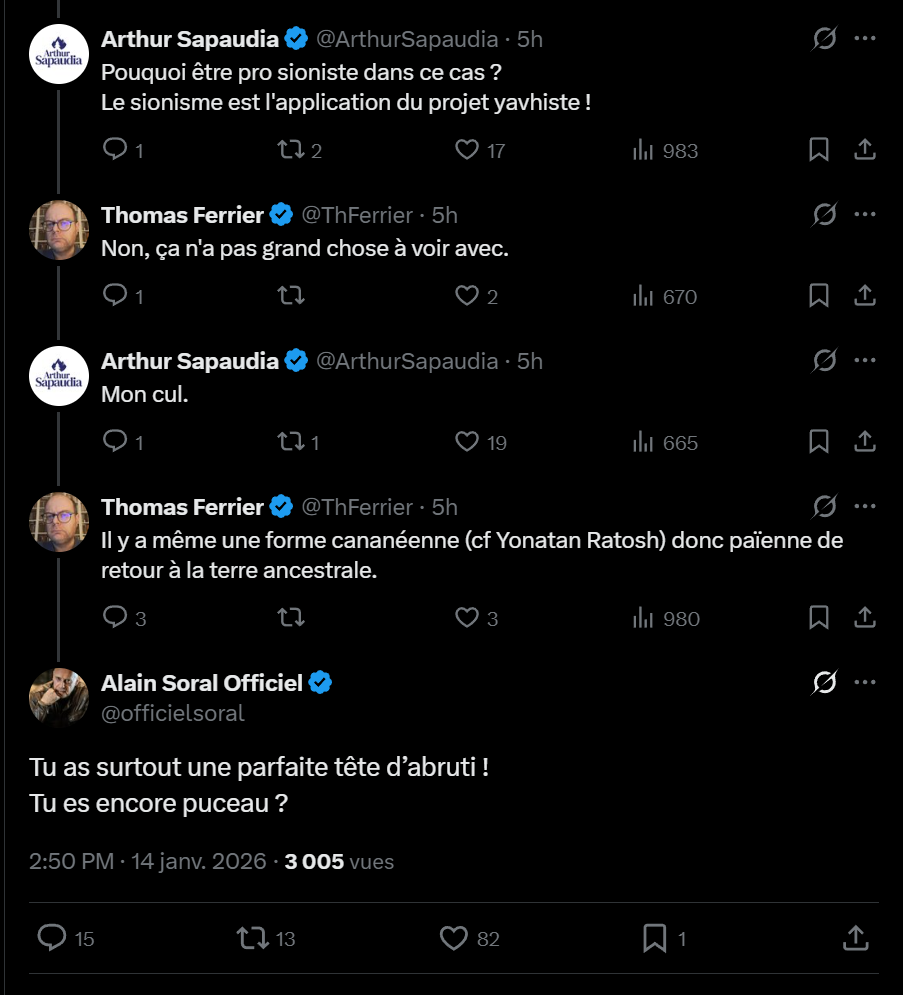Open Thomas Ferrier's profile name link
903x995 pixels.
point(182,215)
